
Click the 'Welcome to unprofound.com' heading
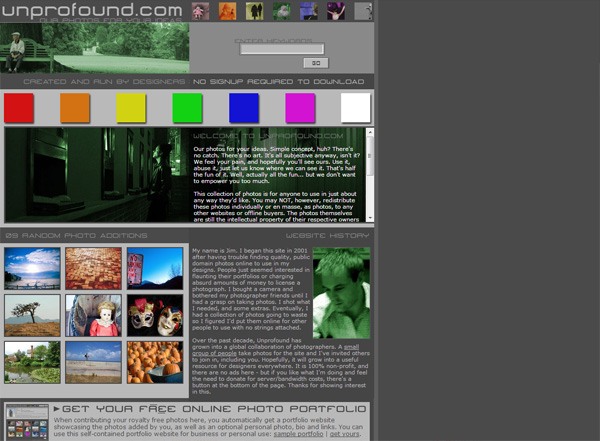pyautogui.click(x=268, y=136)
